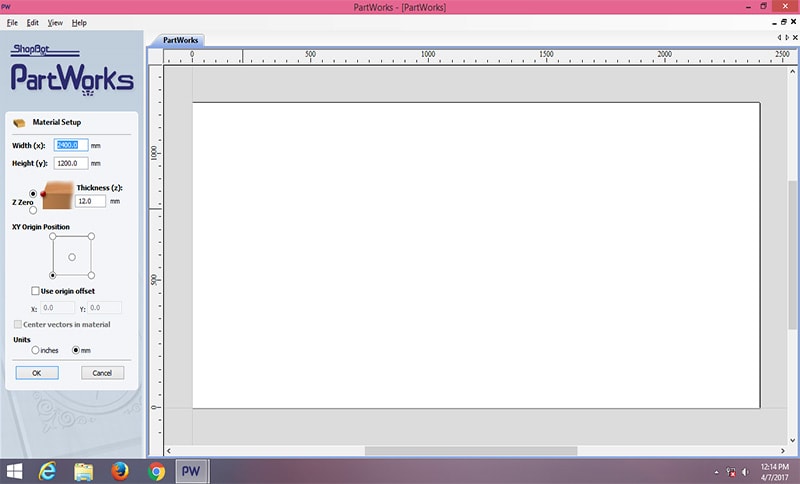Click the Width (x) input field
Image resolution: width=800 pixels, height=484 pixels.
(71, 145)
